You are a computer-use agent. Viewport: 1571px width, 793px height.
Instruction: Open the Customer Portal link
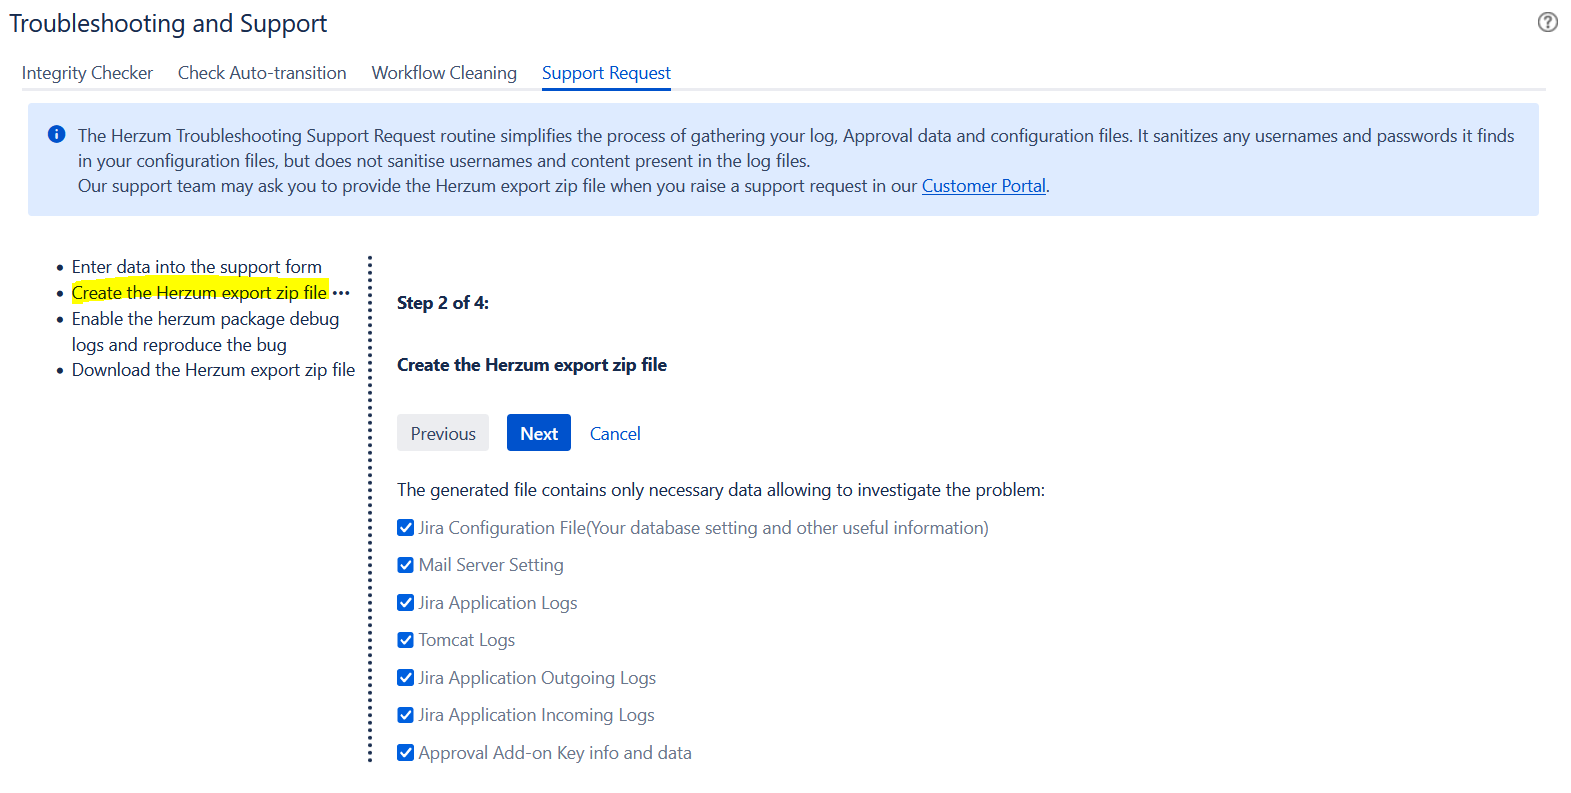point(983,186)
